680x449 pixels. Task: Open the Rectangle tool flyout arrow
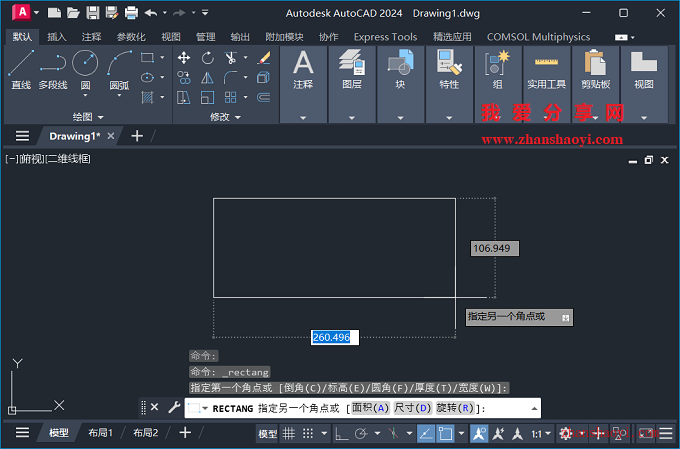162,57
